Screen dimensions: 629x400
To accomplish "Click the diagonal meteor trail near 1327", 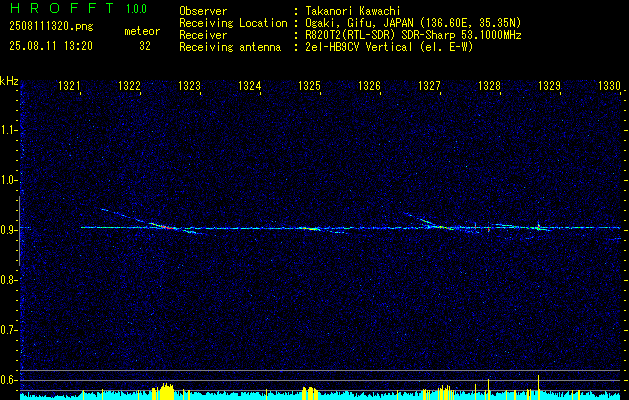I will click(x=427, y=220).
